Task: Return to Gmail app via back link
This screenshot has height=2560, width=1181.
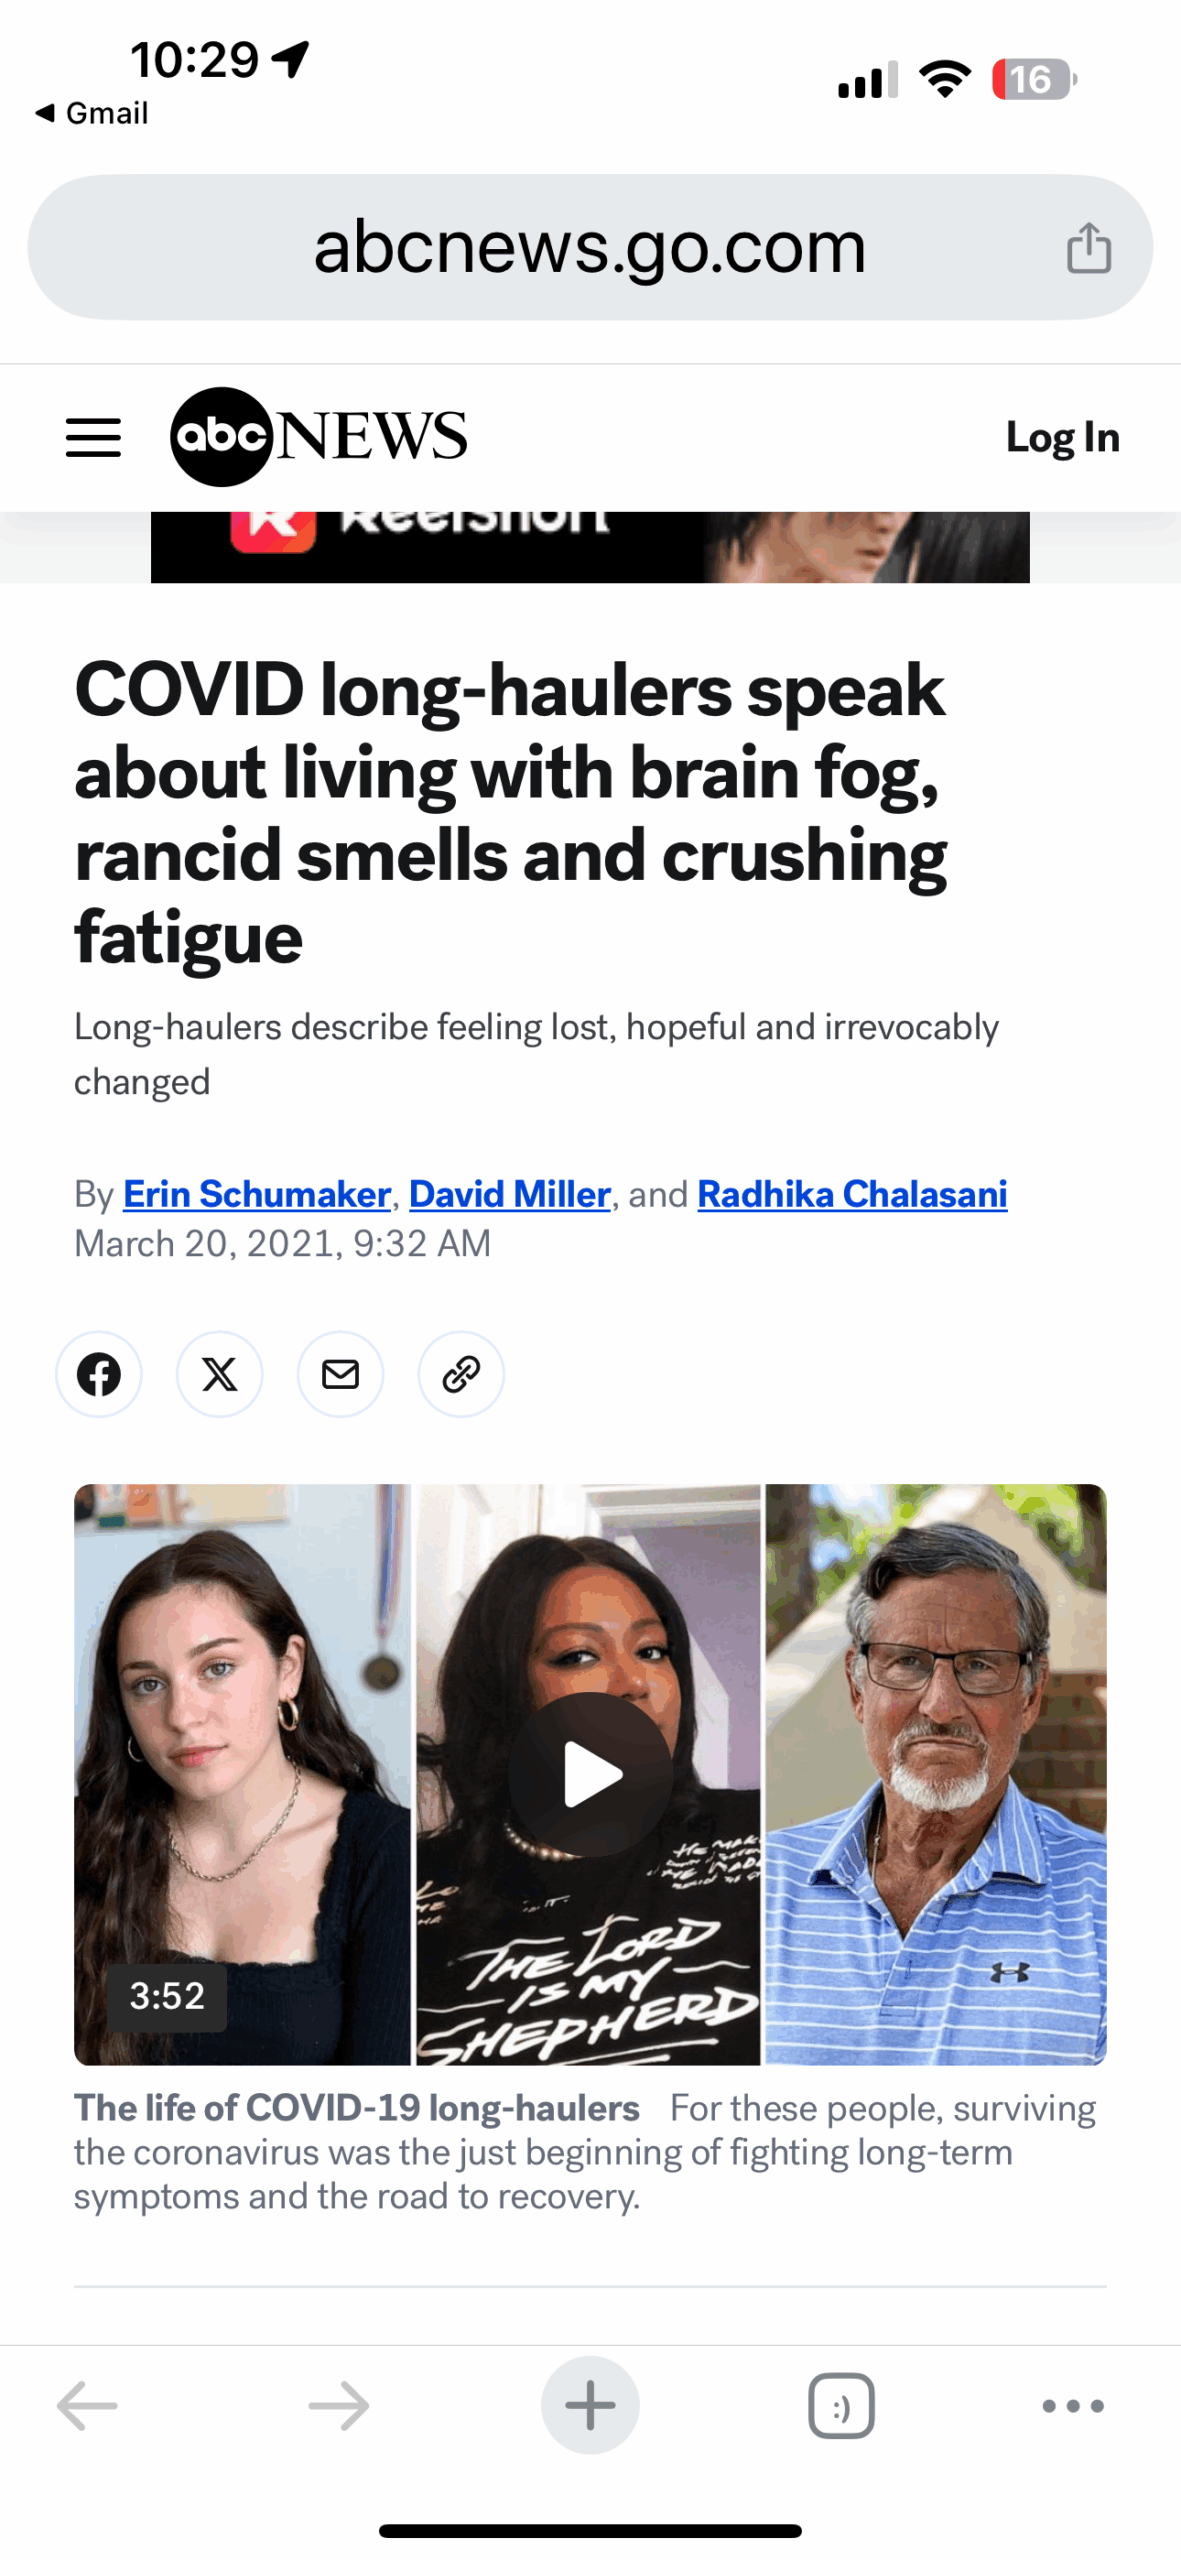Action: pos(92,113)
